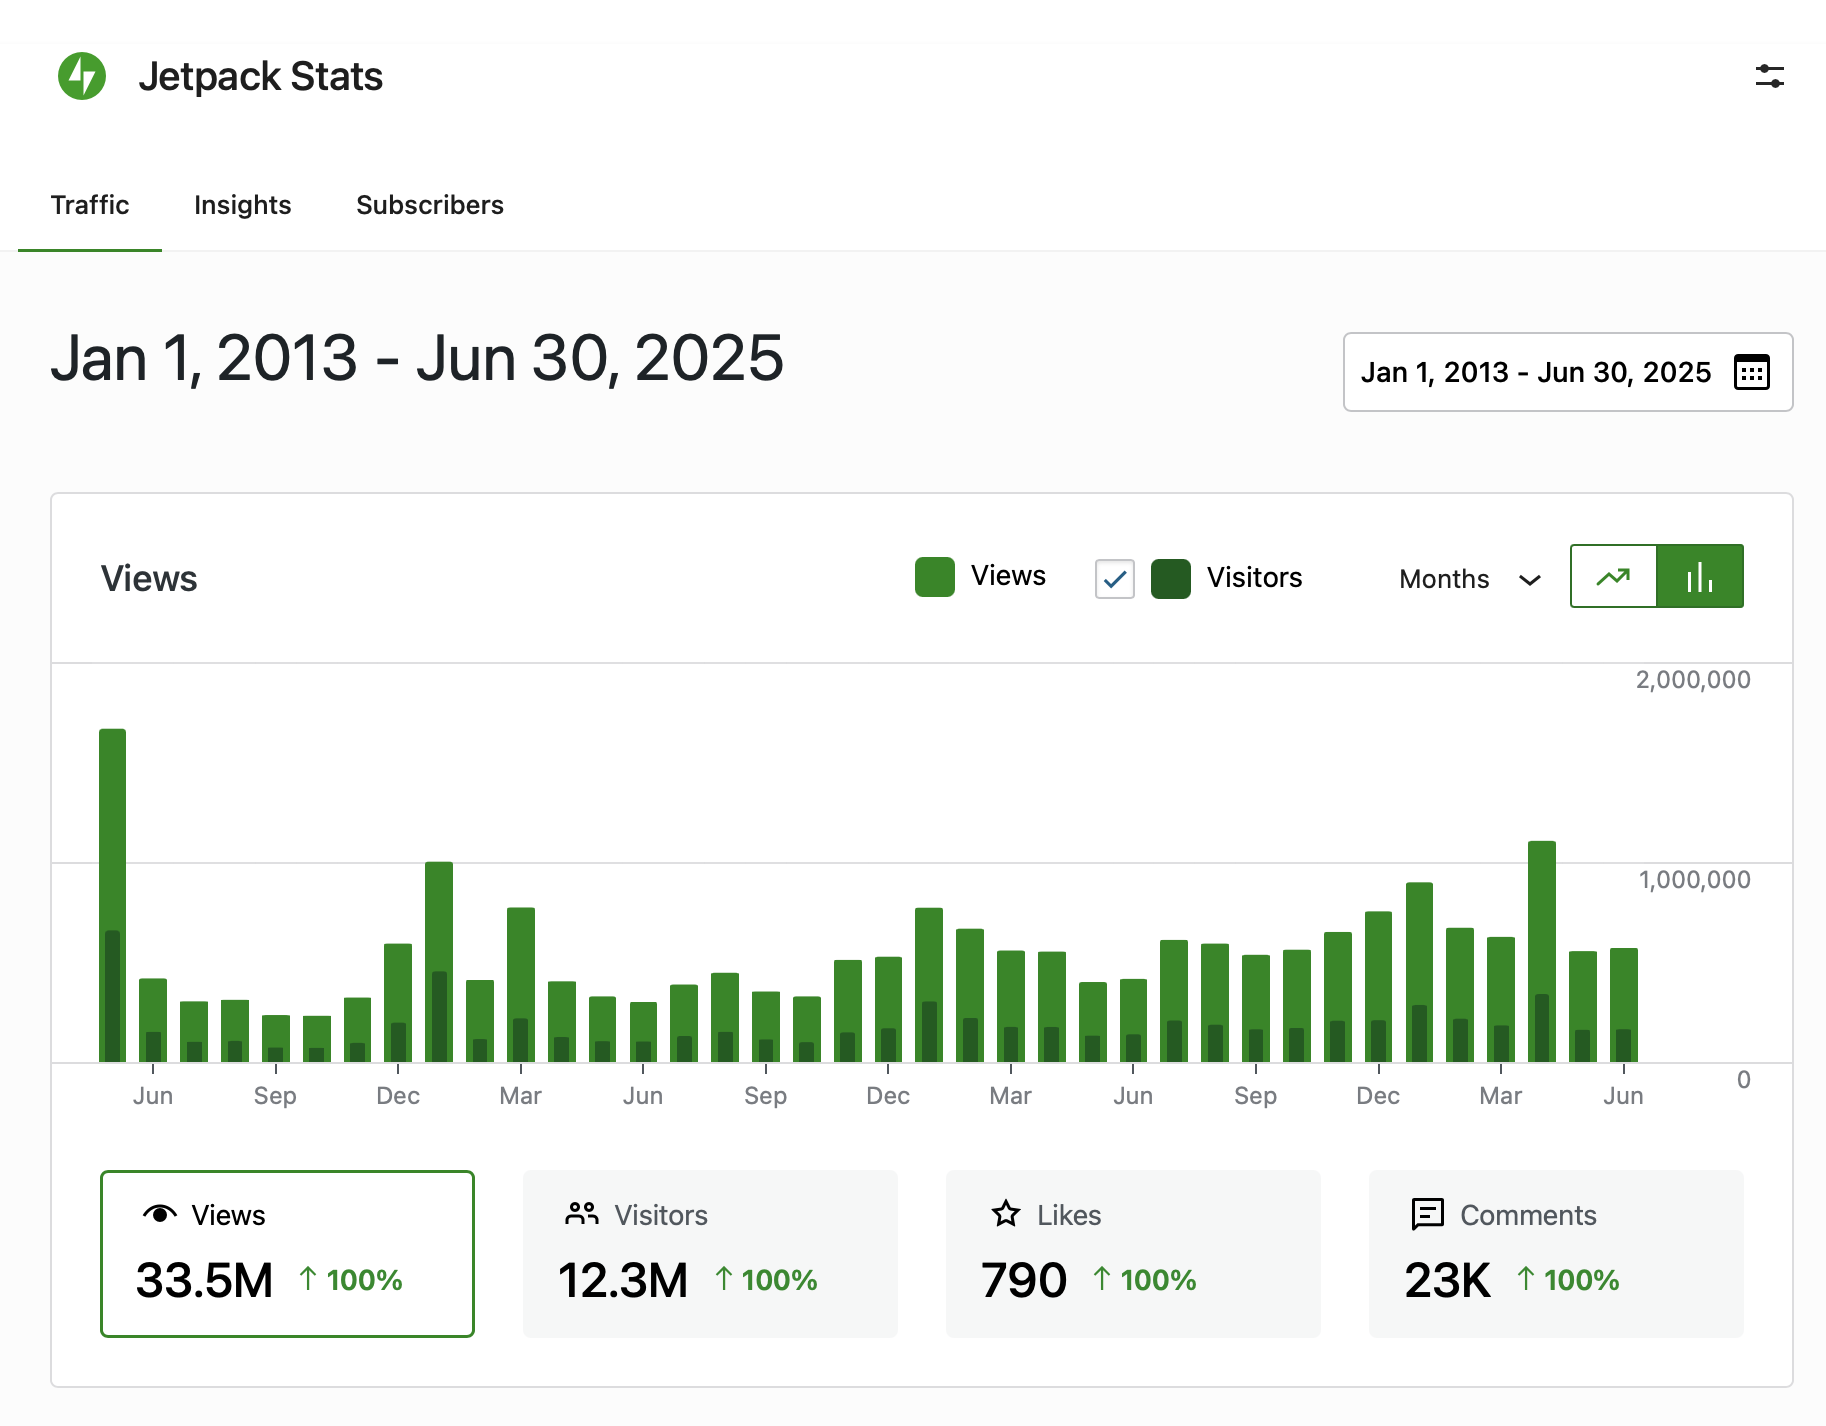The image size is (1826, 1426).
Task: Open the Traffic tab
Action: (x=90, y=205)
